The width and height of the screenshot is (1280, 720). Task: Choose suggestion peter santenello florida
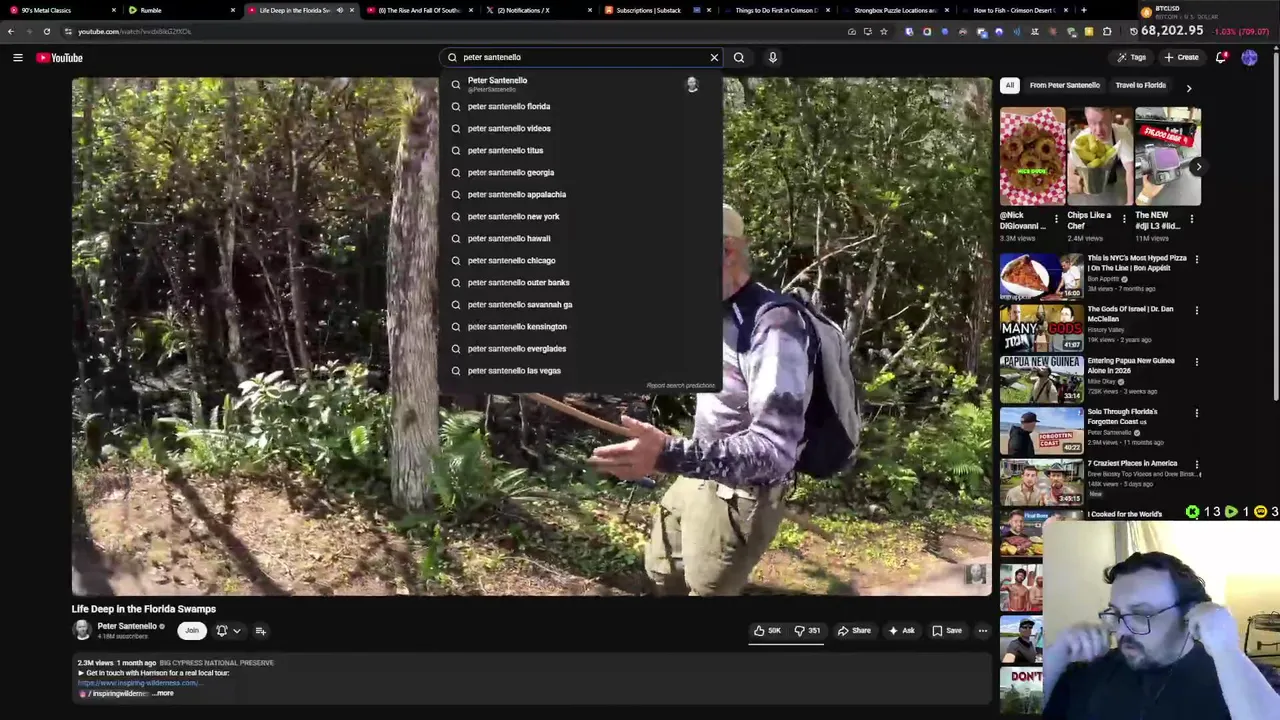(580, 106)
